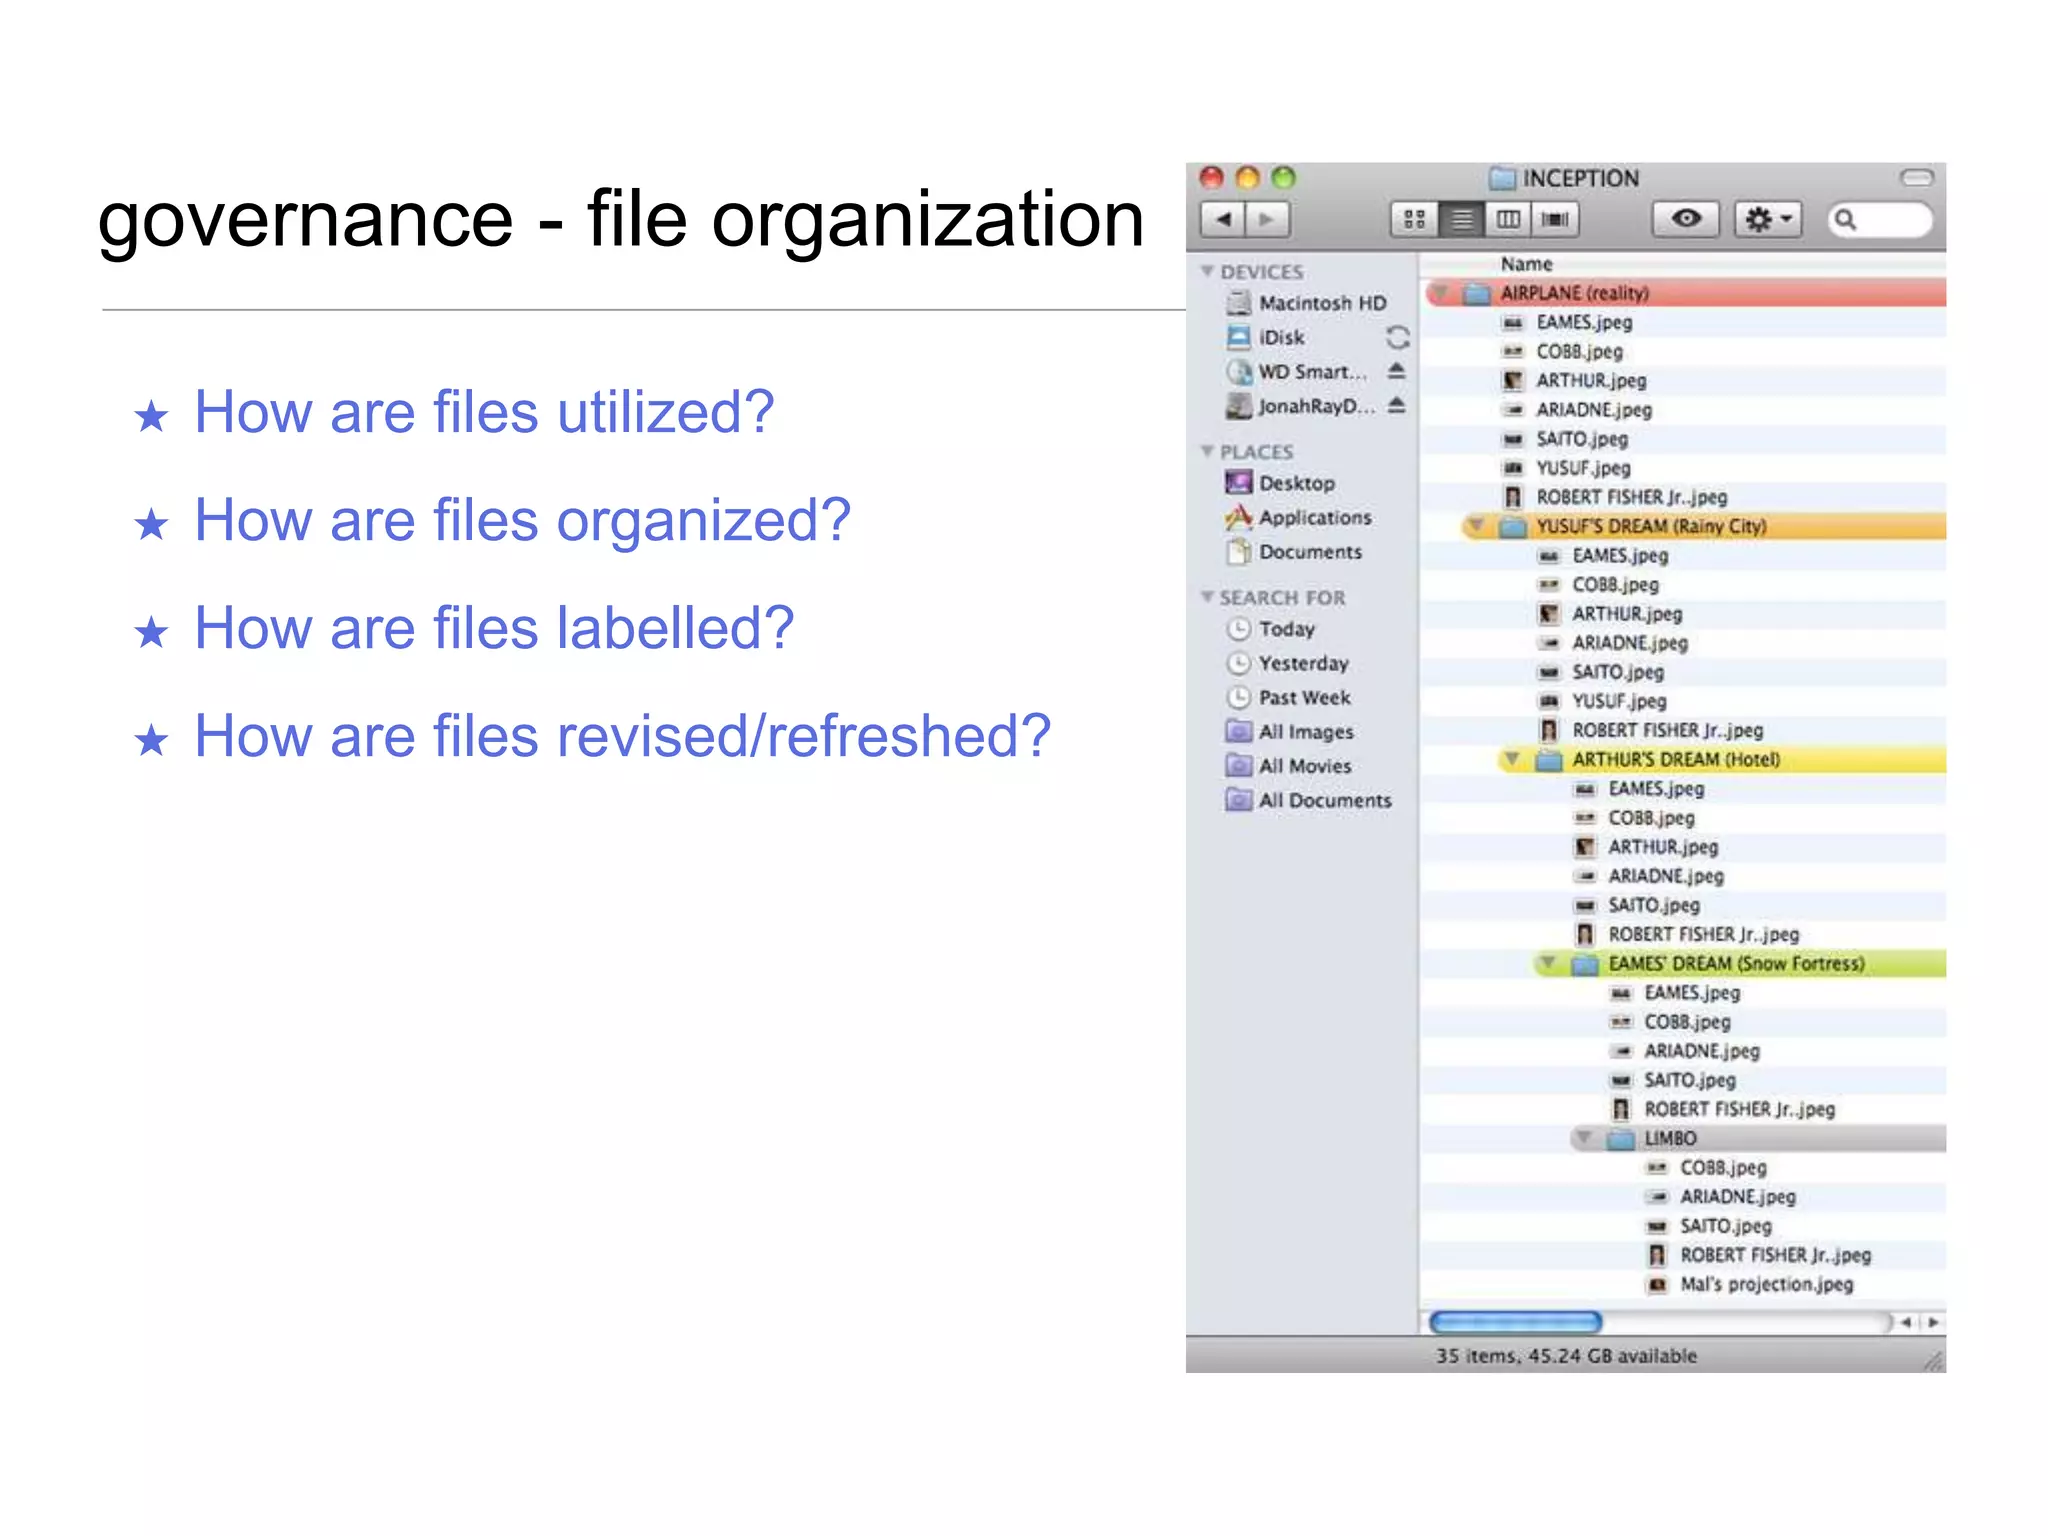The image size is (2048, 1536).
Task: Select the Today smart search
Action: pyautogui.click(x=1270, y=628)
